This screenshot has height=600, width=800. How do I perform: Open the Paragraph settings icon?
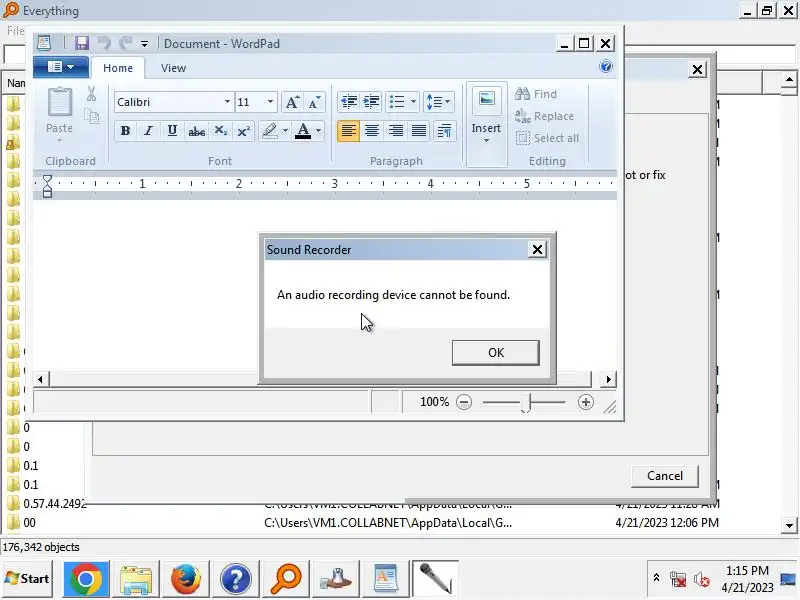click(444, 131)
